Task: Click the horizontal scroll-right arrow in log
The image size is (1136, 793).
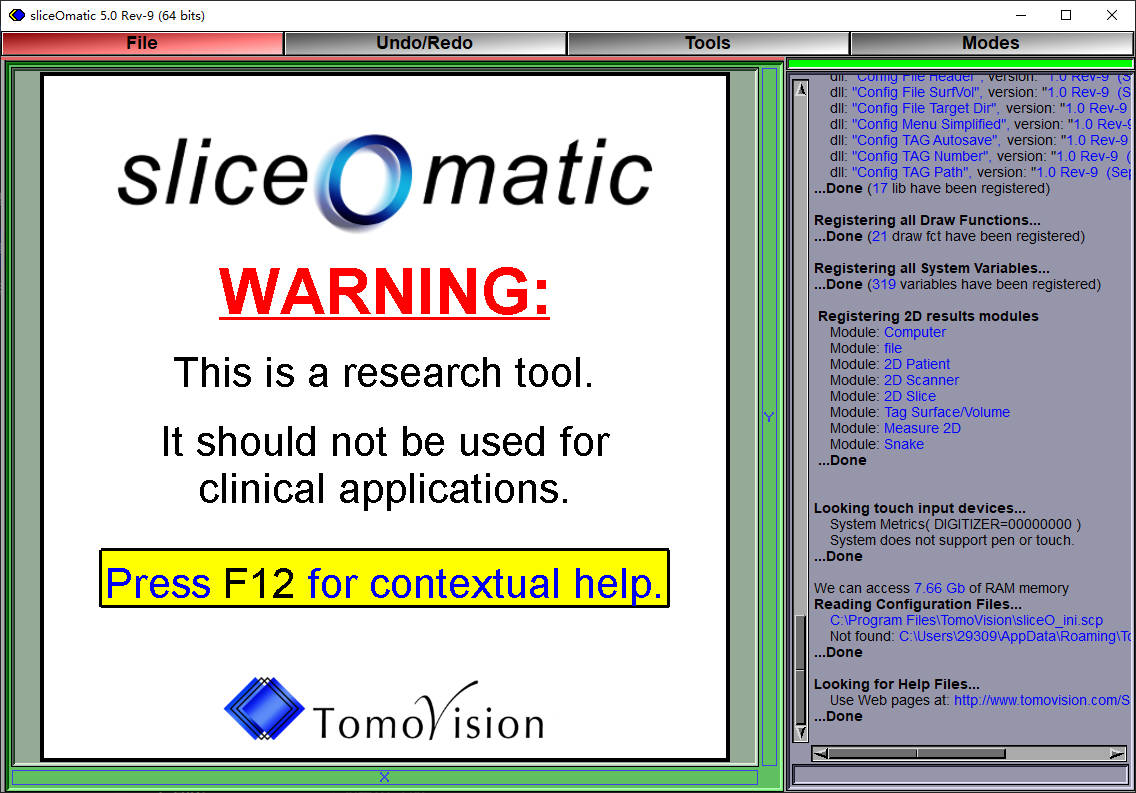Action: tap(1117, 754)
